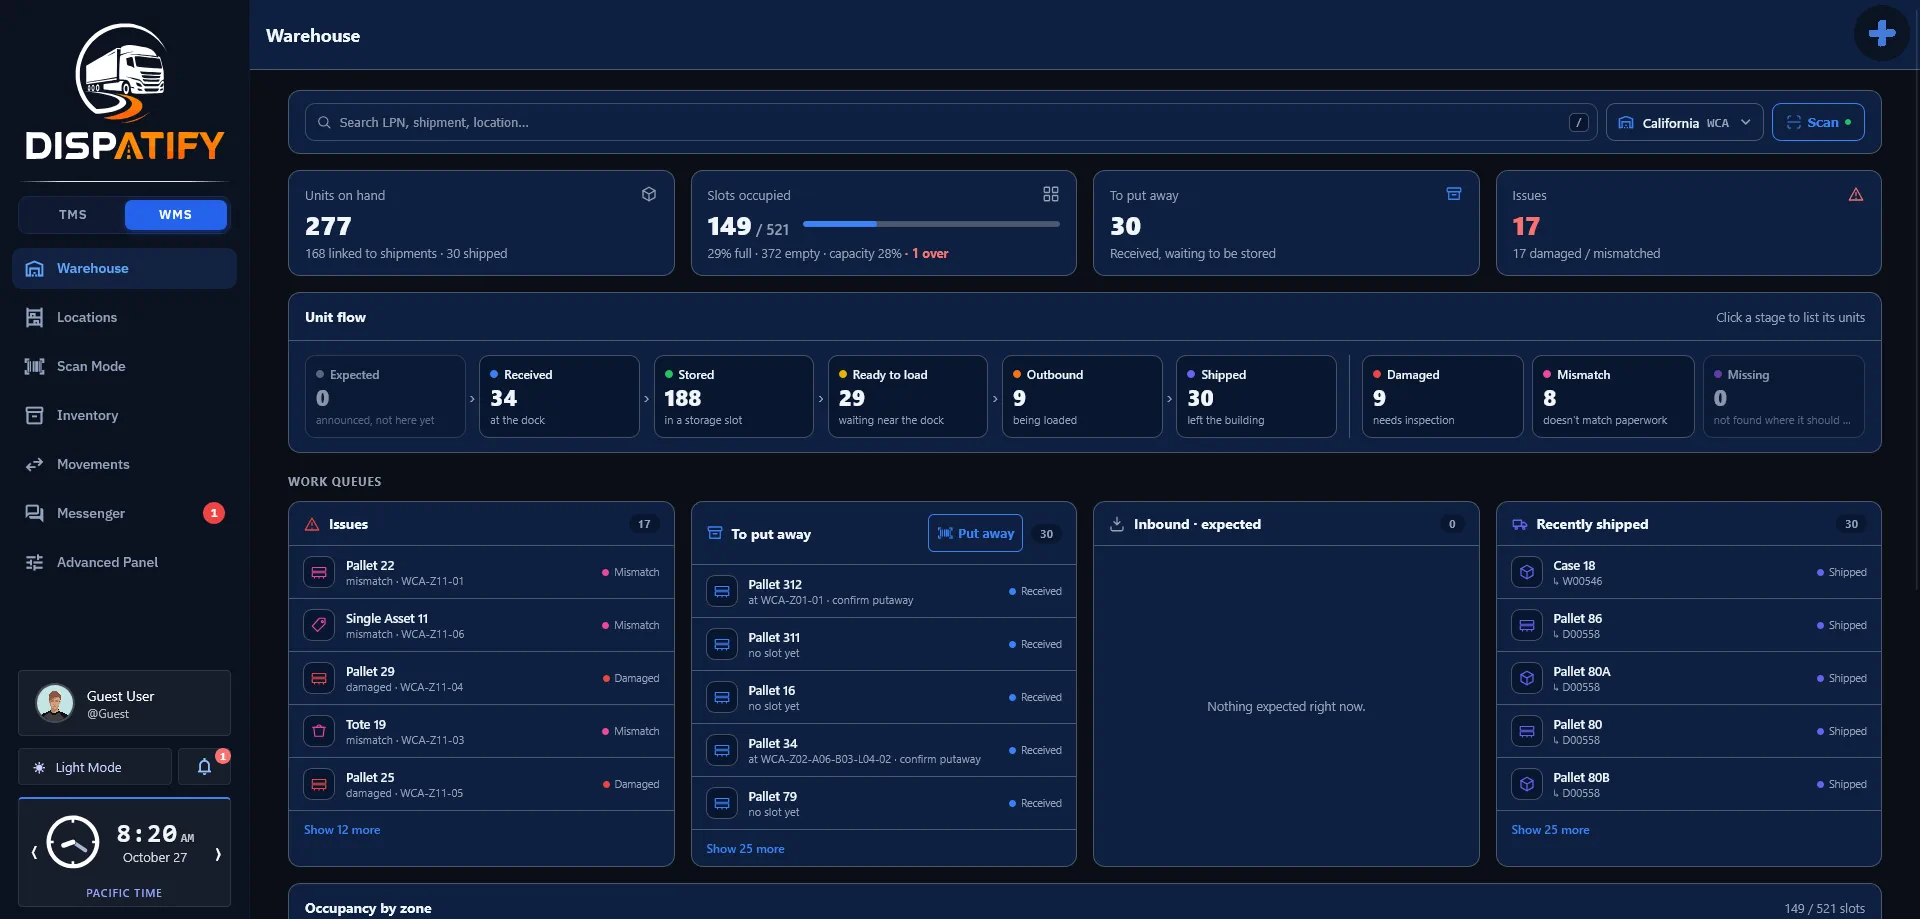Open the Pallet 80 shipped row
Screen dimensions: 1920x919
1688,731
